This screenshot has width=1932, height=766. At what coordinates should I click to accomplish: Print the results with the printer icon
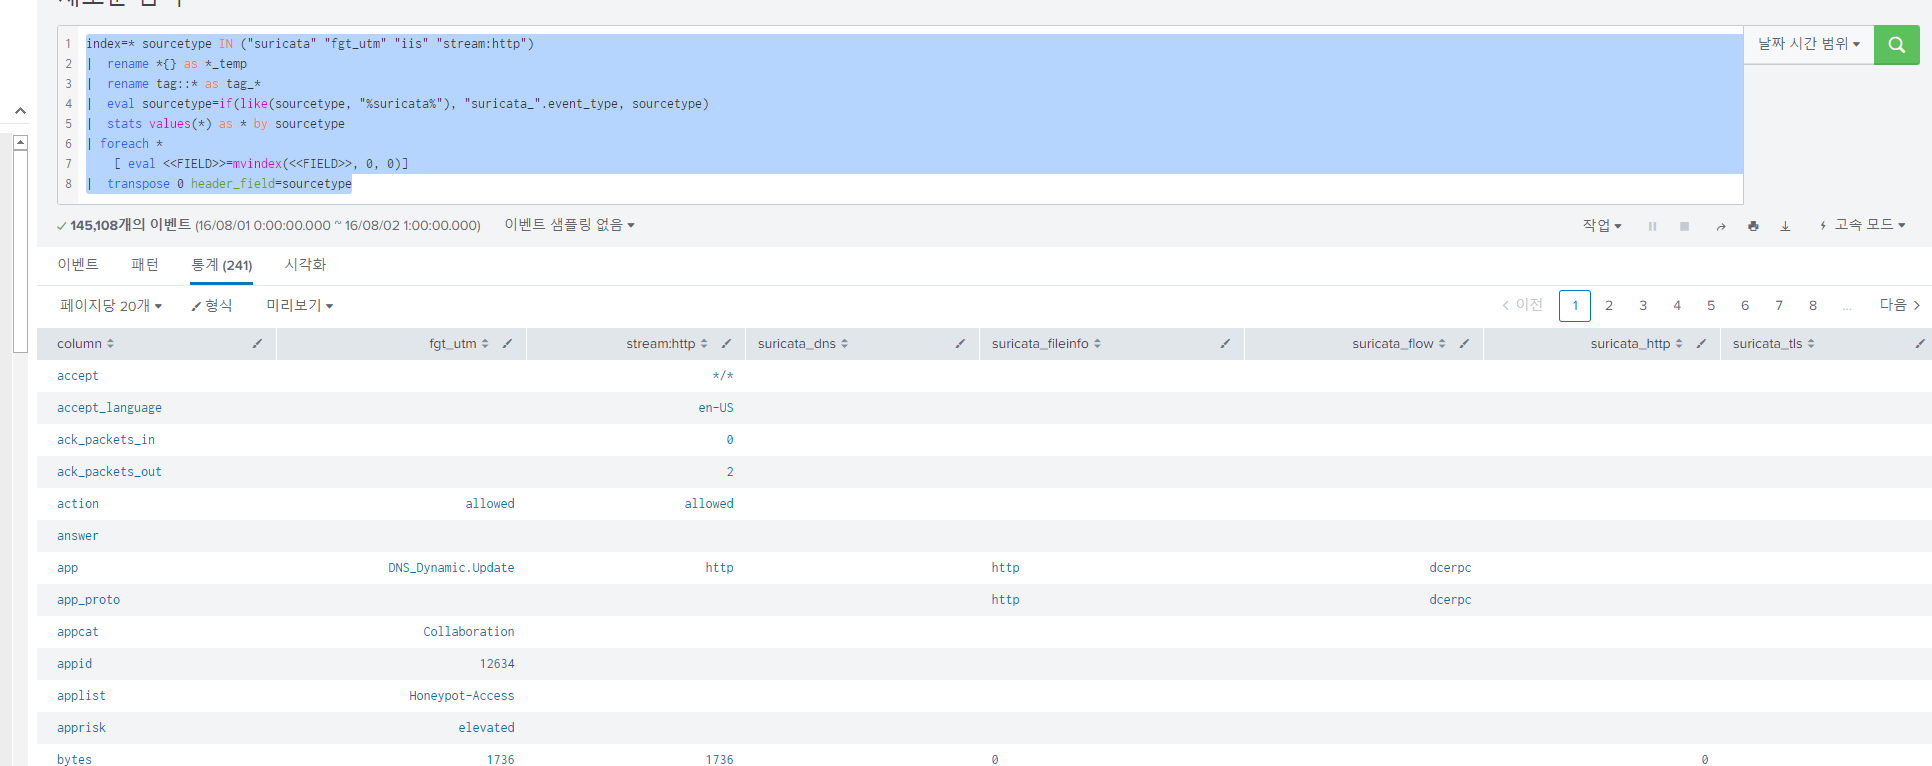1753,226
